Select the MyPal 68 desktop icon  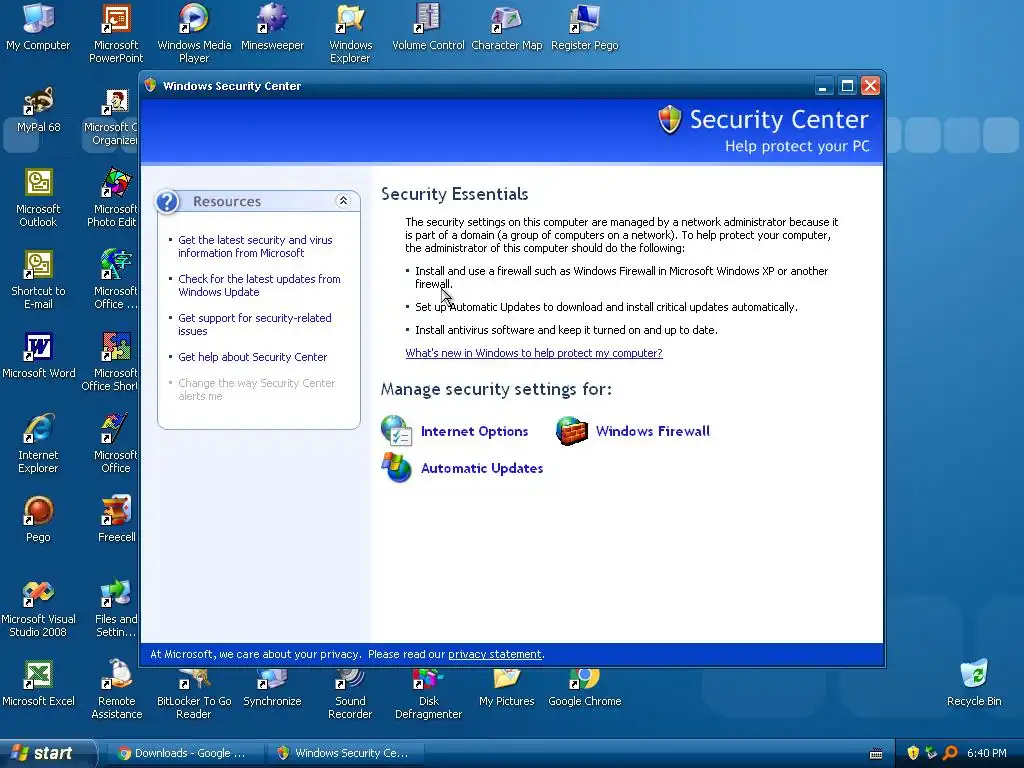[x=38, y=109]
